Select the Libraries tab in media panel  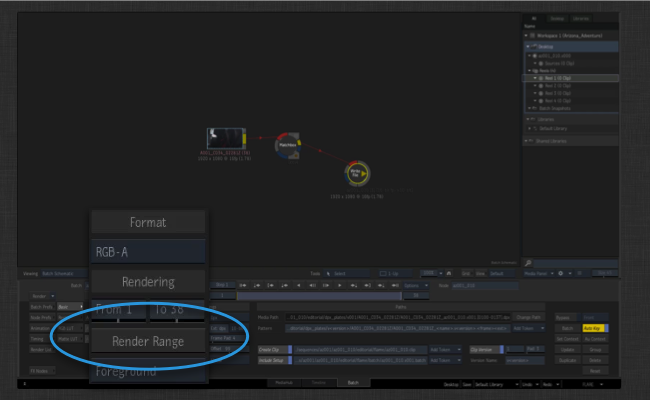(580, 19)
